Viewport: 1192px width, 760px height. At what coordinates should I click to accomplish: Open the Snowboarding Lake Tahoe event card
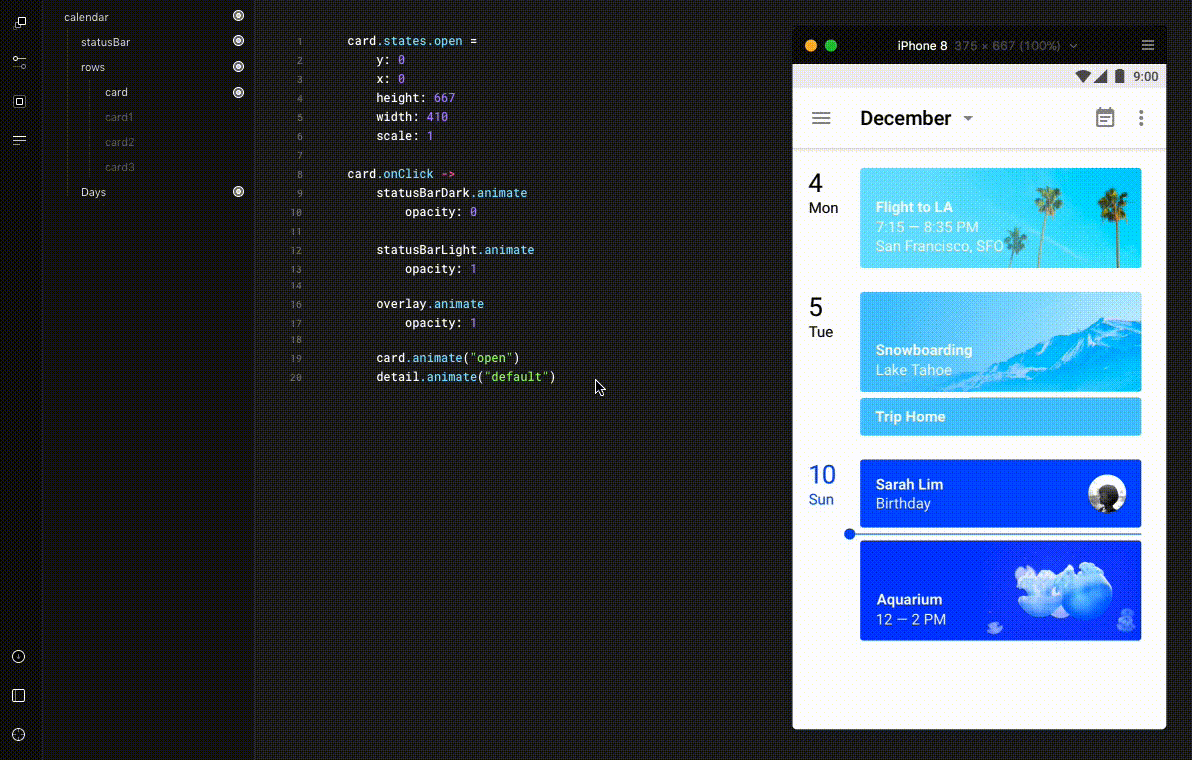pos(1000,342)
